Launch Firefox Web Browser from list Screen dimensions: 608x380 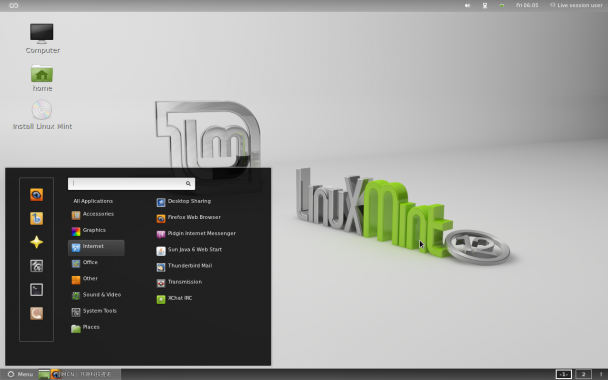[x=188, y=218]
